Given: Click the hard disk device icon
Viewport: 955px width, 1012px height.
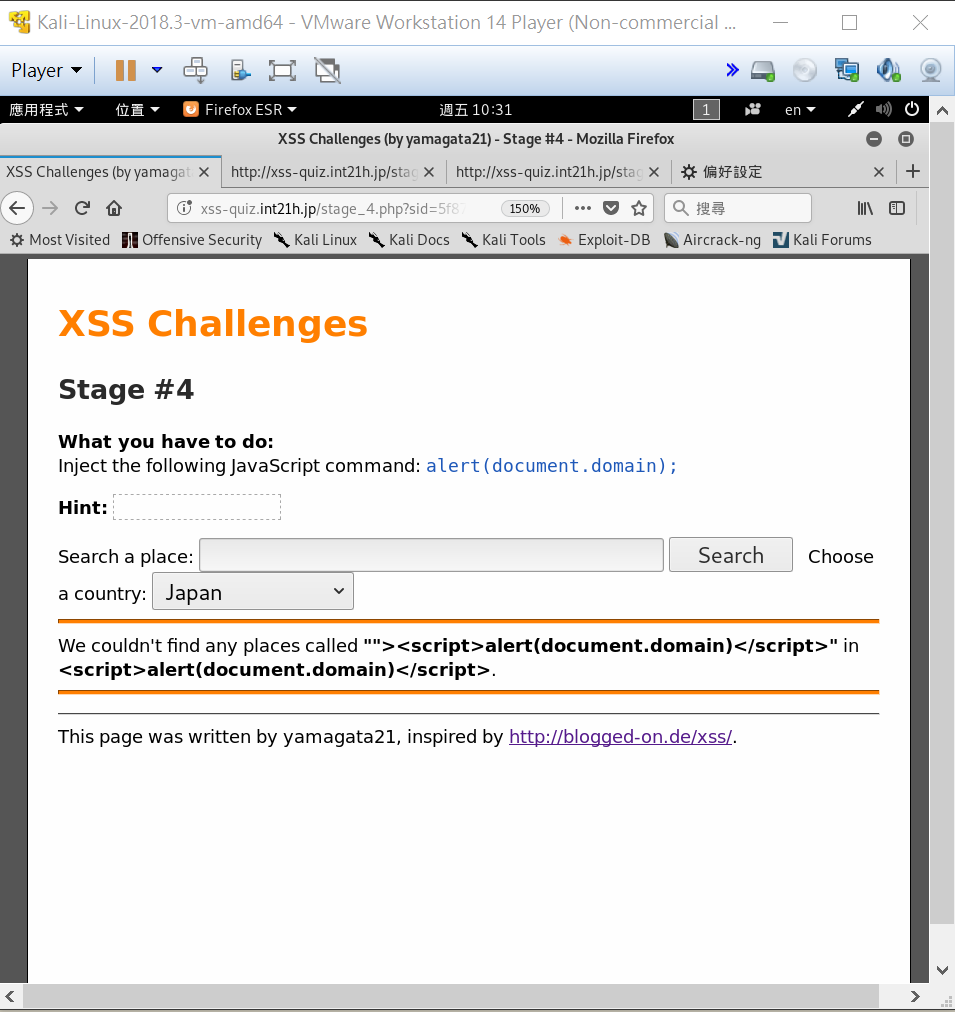Looking at the screenshot, I should [763, 70].
